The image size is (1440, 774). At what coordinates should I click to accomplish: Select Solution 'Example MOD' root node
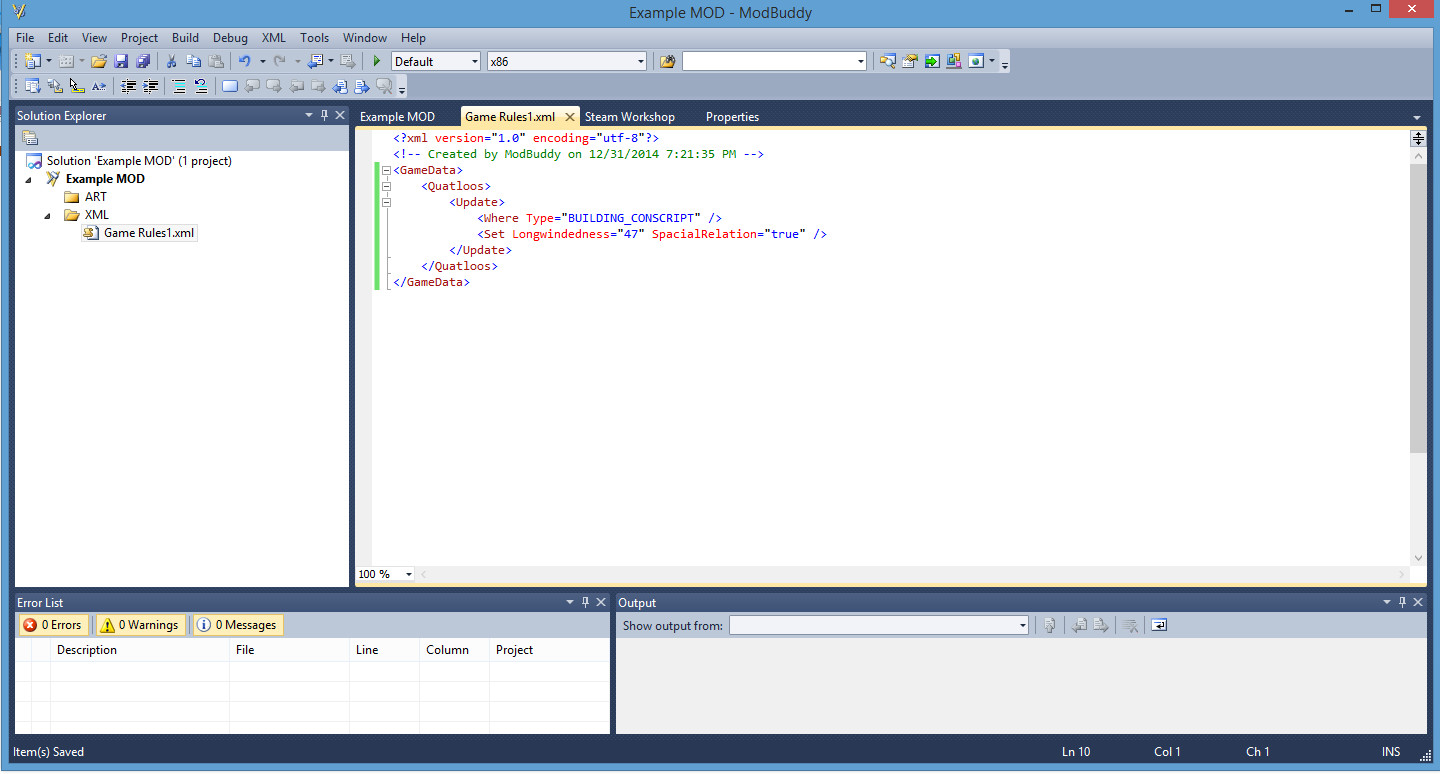[x=139, y=161]
